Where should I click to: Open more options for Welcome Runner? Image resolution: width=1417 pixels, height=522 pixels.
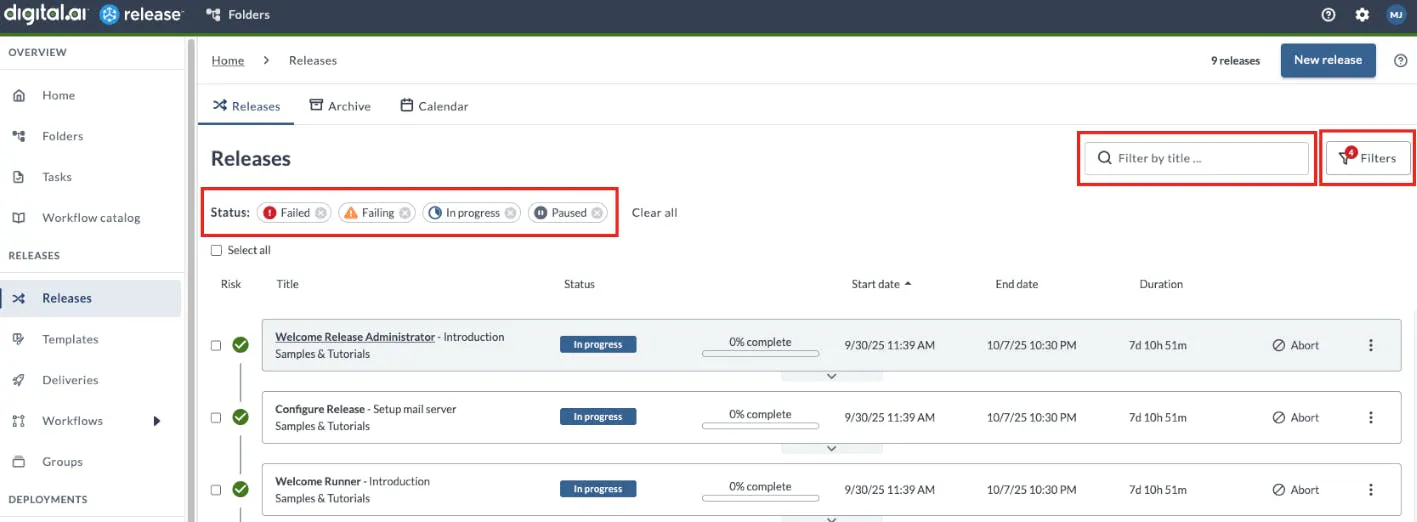click(x=1370, y=489)
